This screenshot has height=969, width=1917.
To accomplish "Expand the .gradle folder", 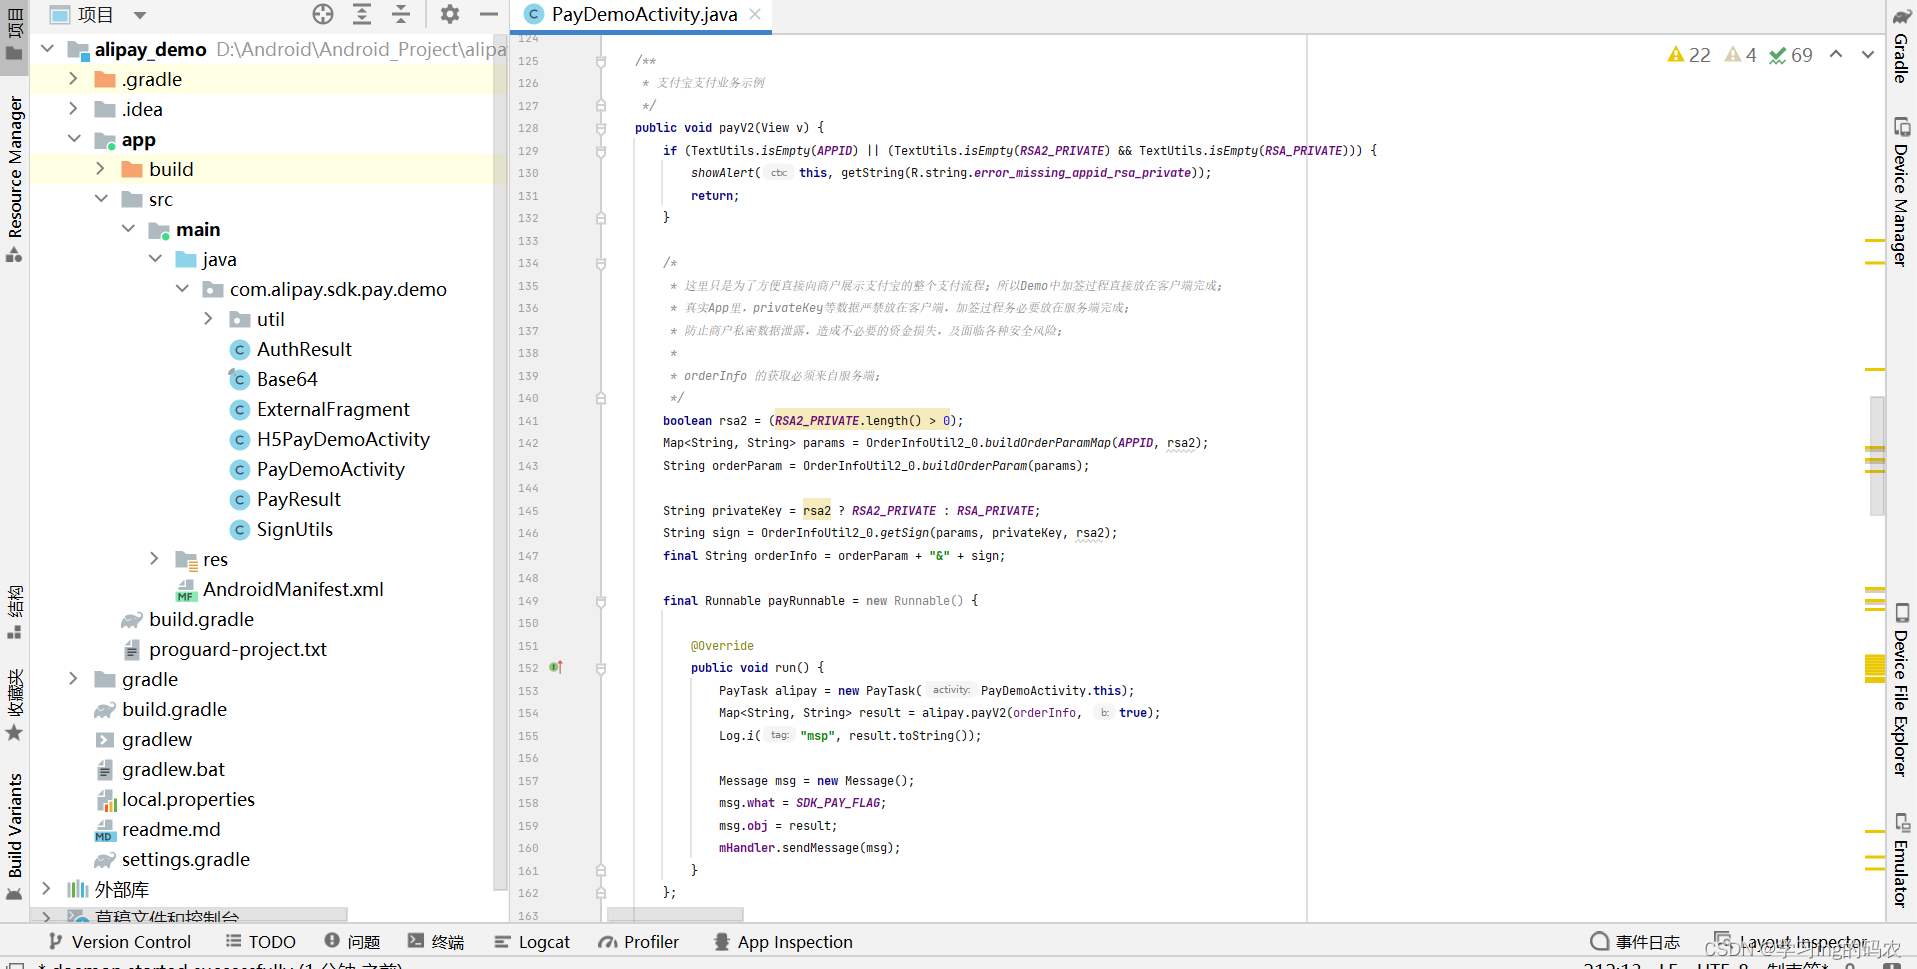I will pyautogui.click(x=73, y=78).
